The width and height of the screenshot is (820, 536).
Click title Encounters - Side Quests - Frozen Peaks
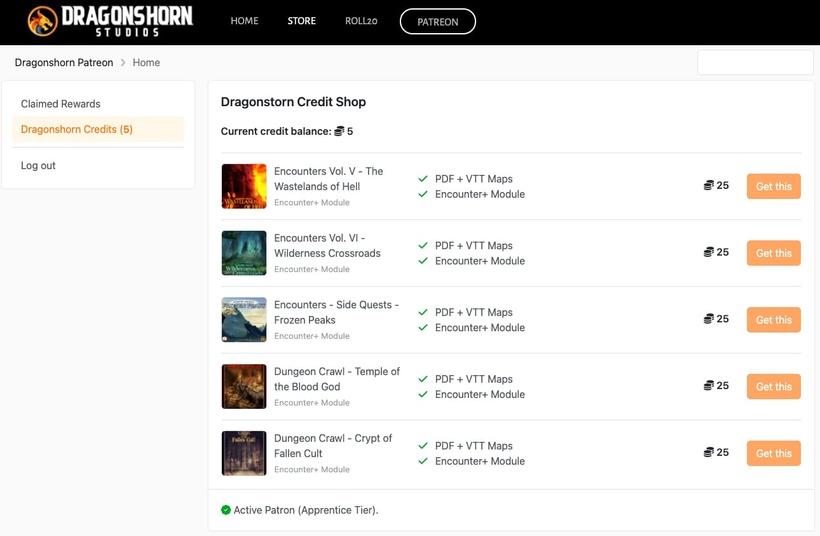tap(336, 312)
